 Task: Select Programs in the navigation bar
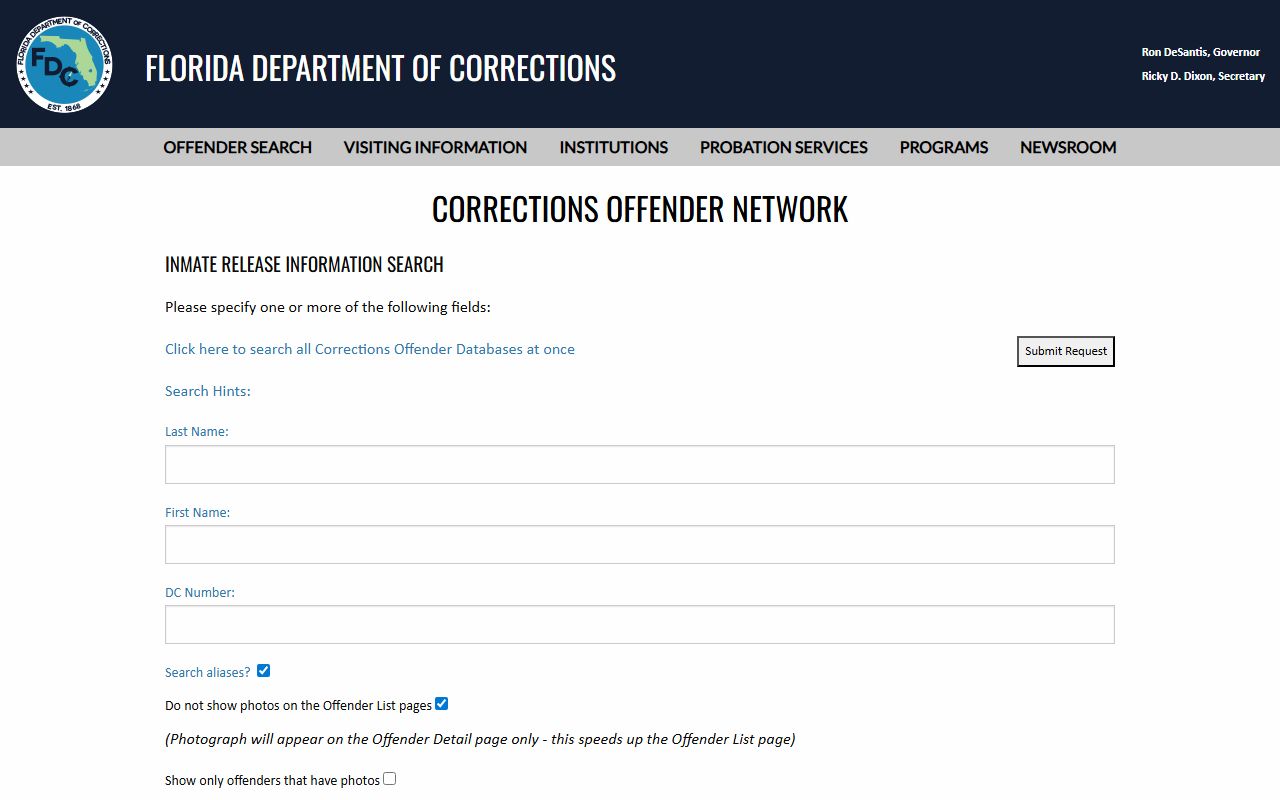(x=944, y=147)
